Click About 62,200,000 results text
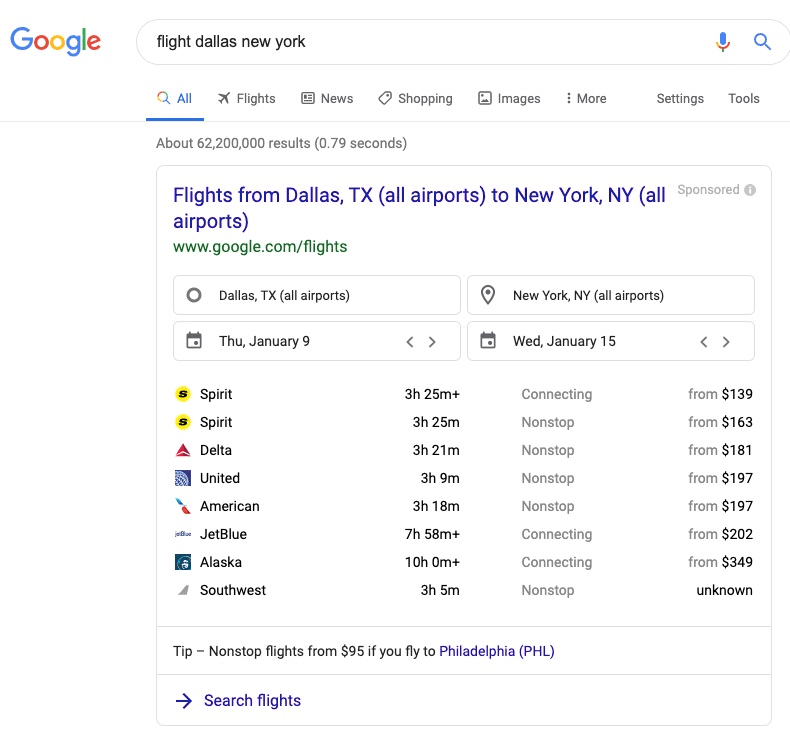Viewport: 790px width, 739px height. (x=281, y=144)
